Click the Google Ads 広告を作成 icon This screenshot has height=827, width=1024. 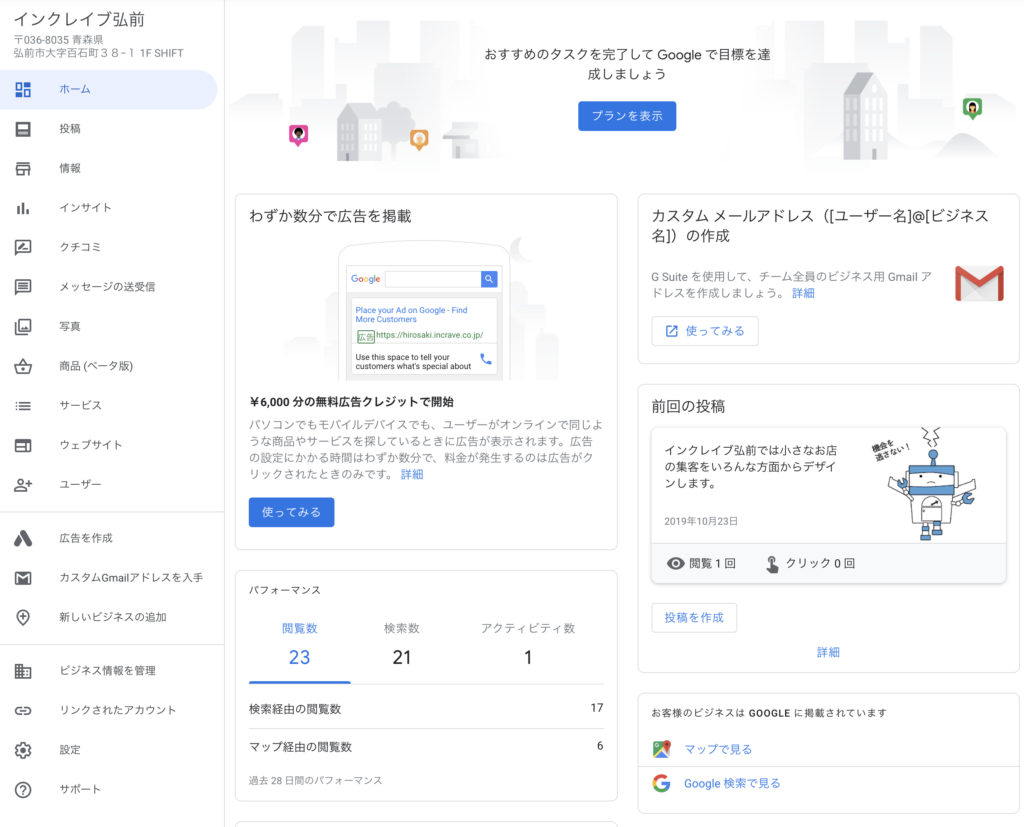[23, 538]
